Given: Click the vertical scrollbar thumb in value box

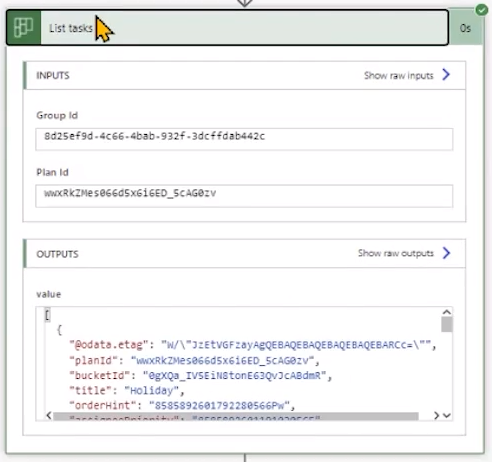Looking at the screenshot, I should pos(447,324).
